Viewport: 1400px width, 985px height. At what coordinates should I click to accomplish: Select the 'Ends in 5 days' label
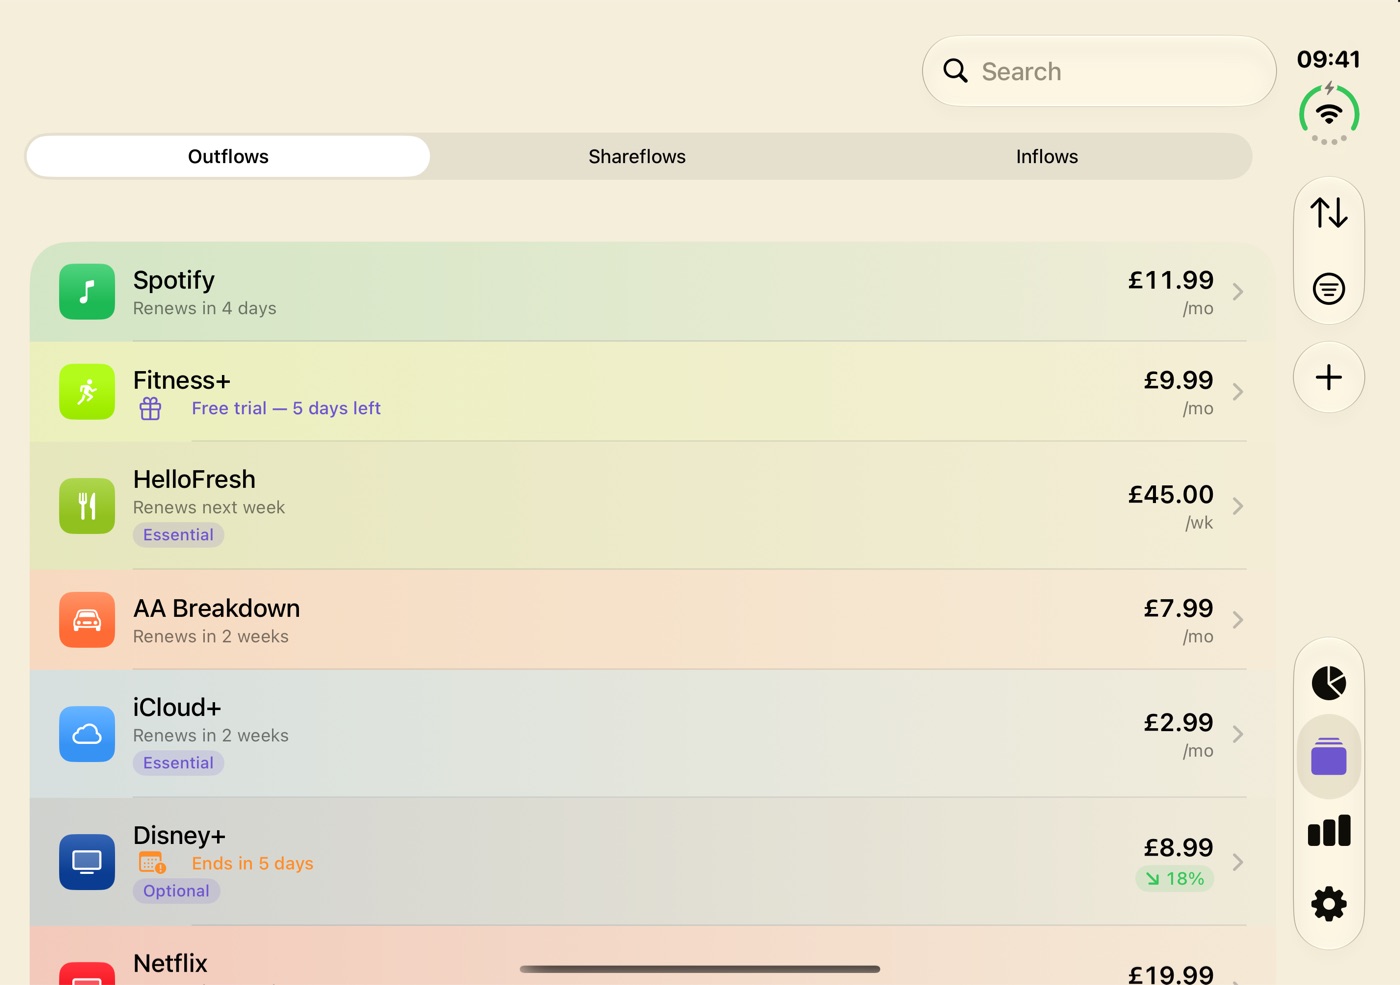(252, 863)
